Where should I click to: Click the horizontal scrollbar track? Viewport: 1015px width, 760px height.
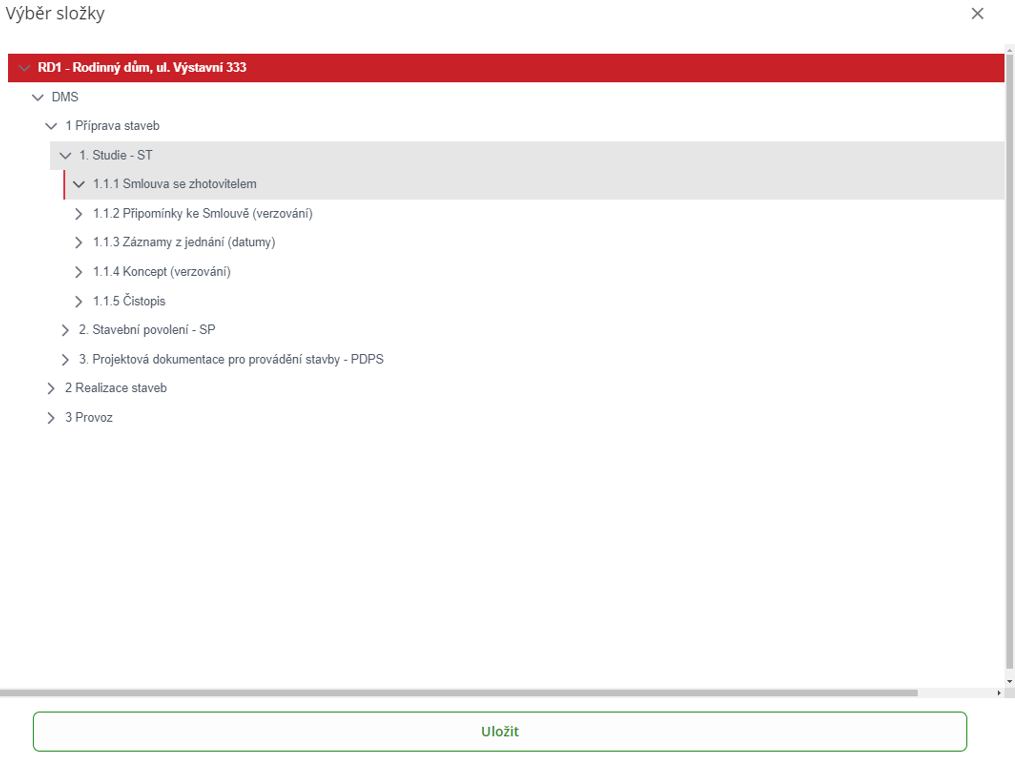tap(955, 692)
